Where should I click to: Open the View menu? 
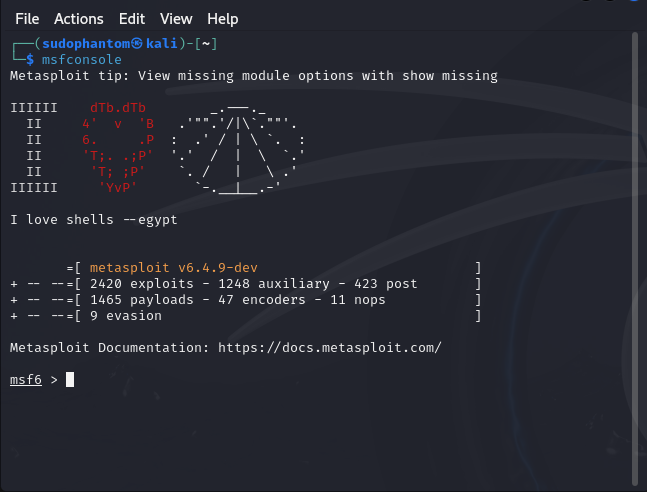pyautogui.click(x=176, y=19)
